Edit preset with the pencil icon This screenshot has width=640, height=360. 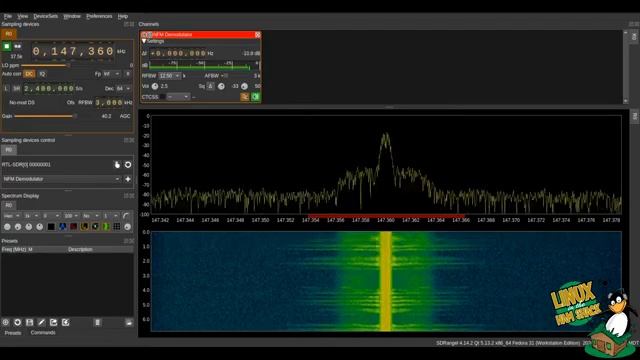(42, 322)
